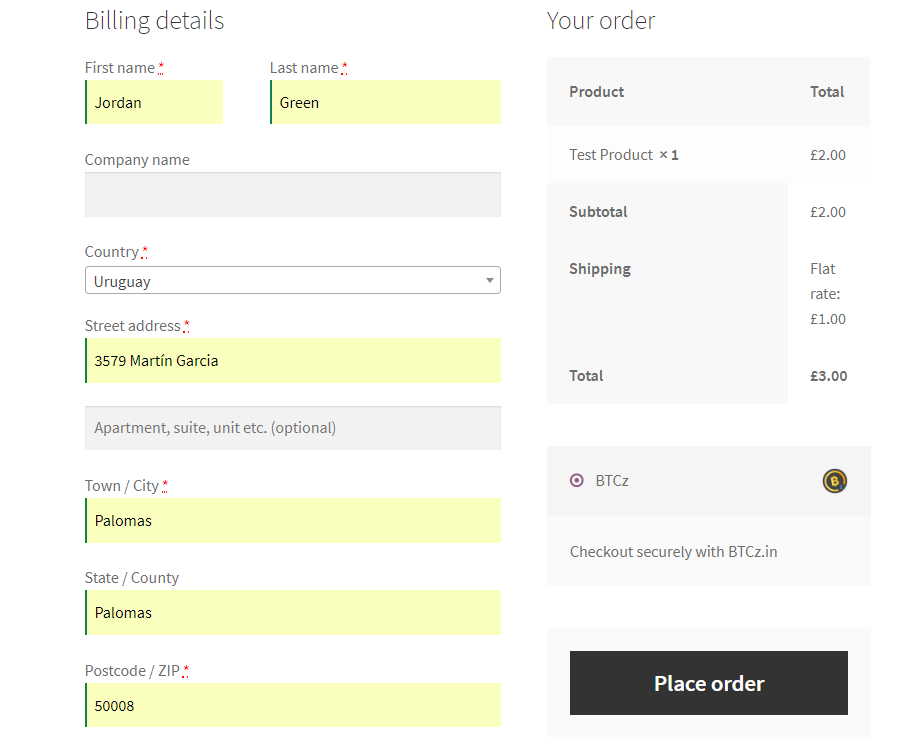The width and height of the screenshot is (897, 741).
Task: Click the order Total amount £3.00
Action: point(828,376)
